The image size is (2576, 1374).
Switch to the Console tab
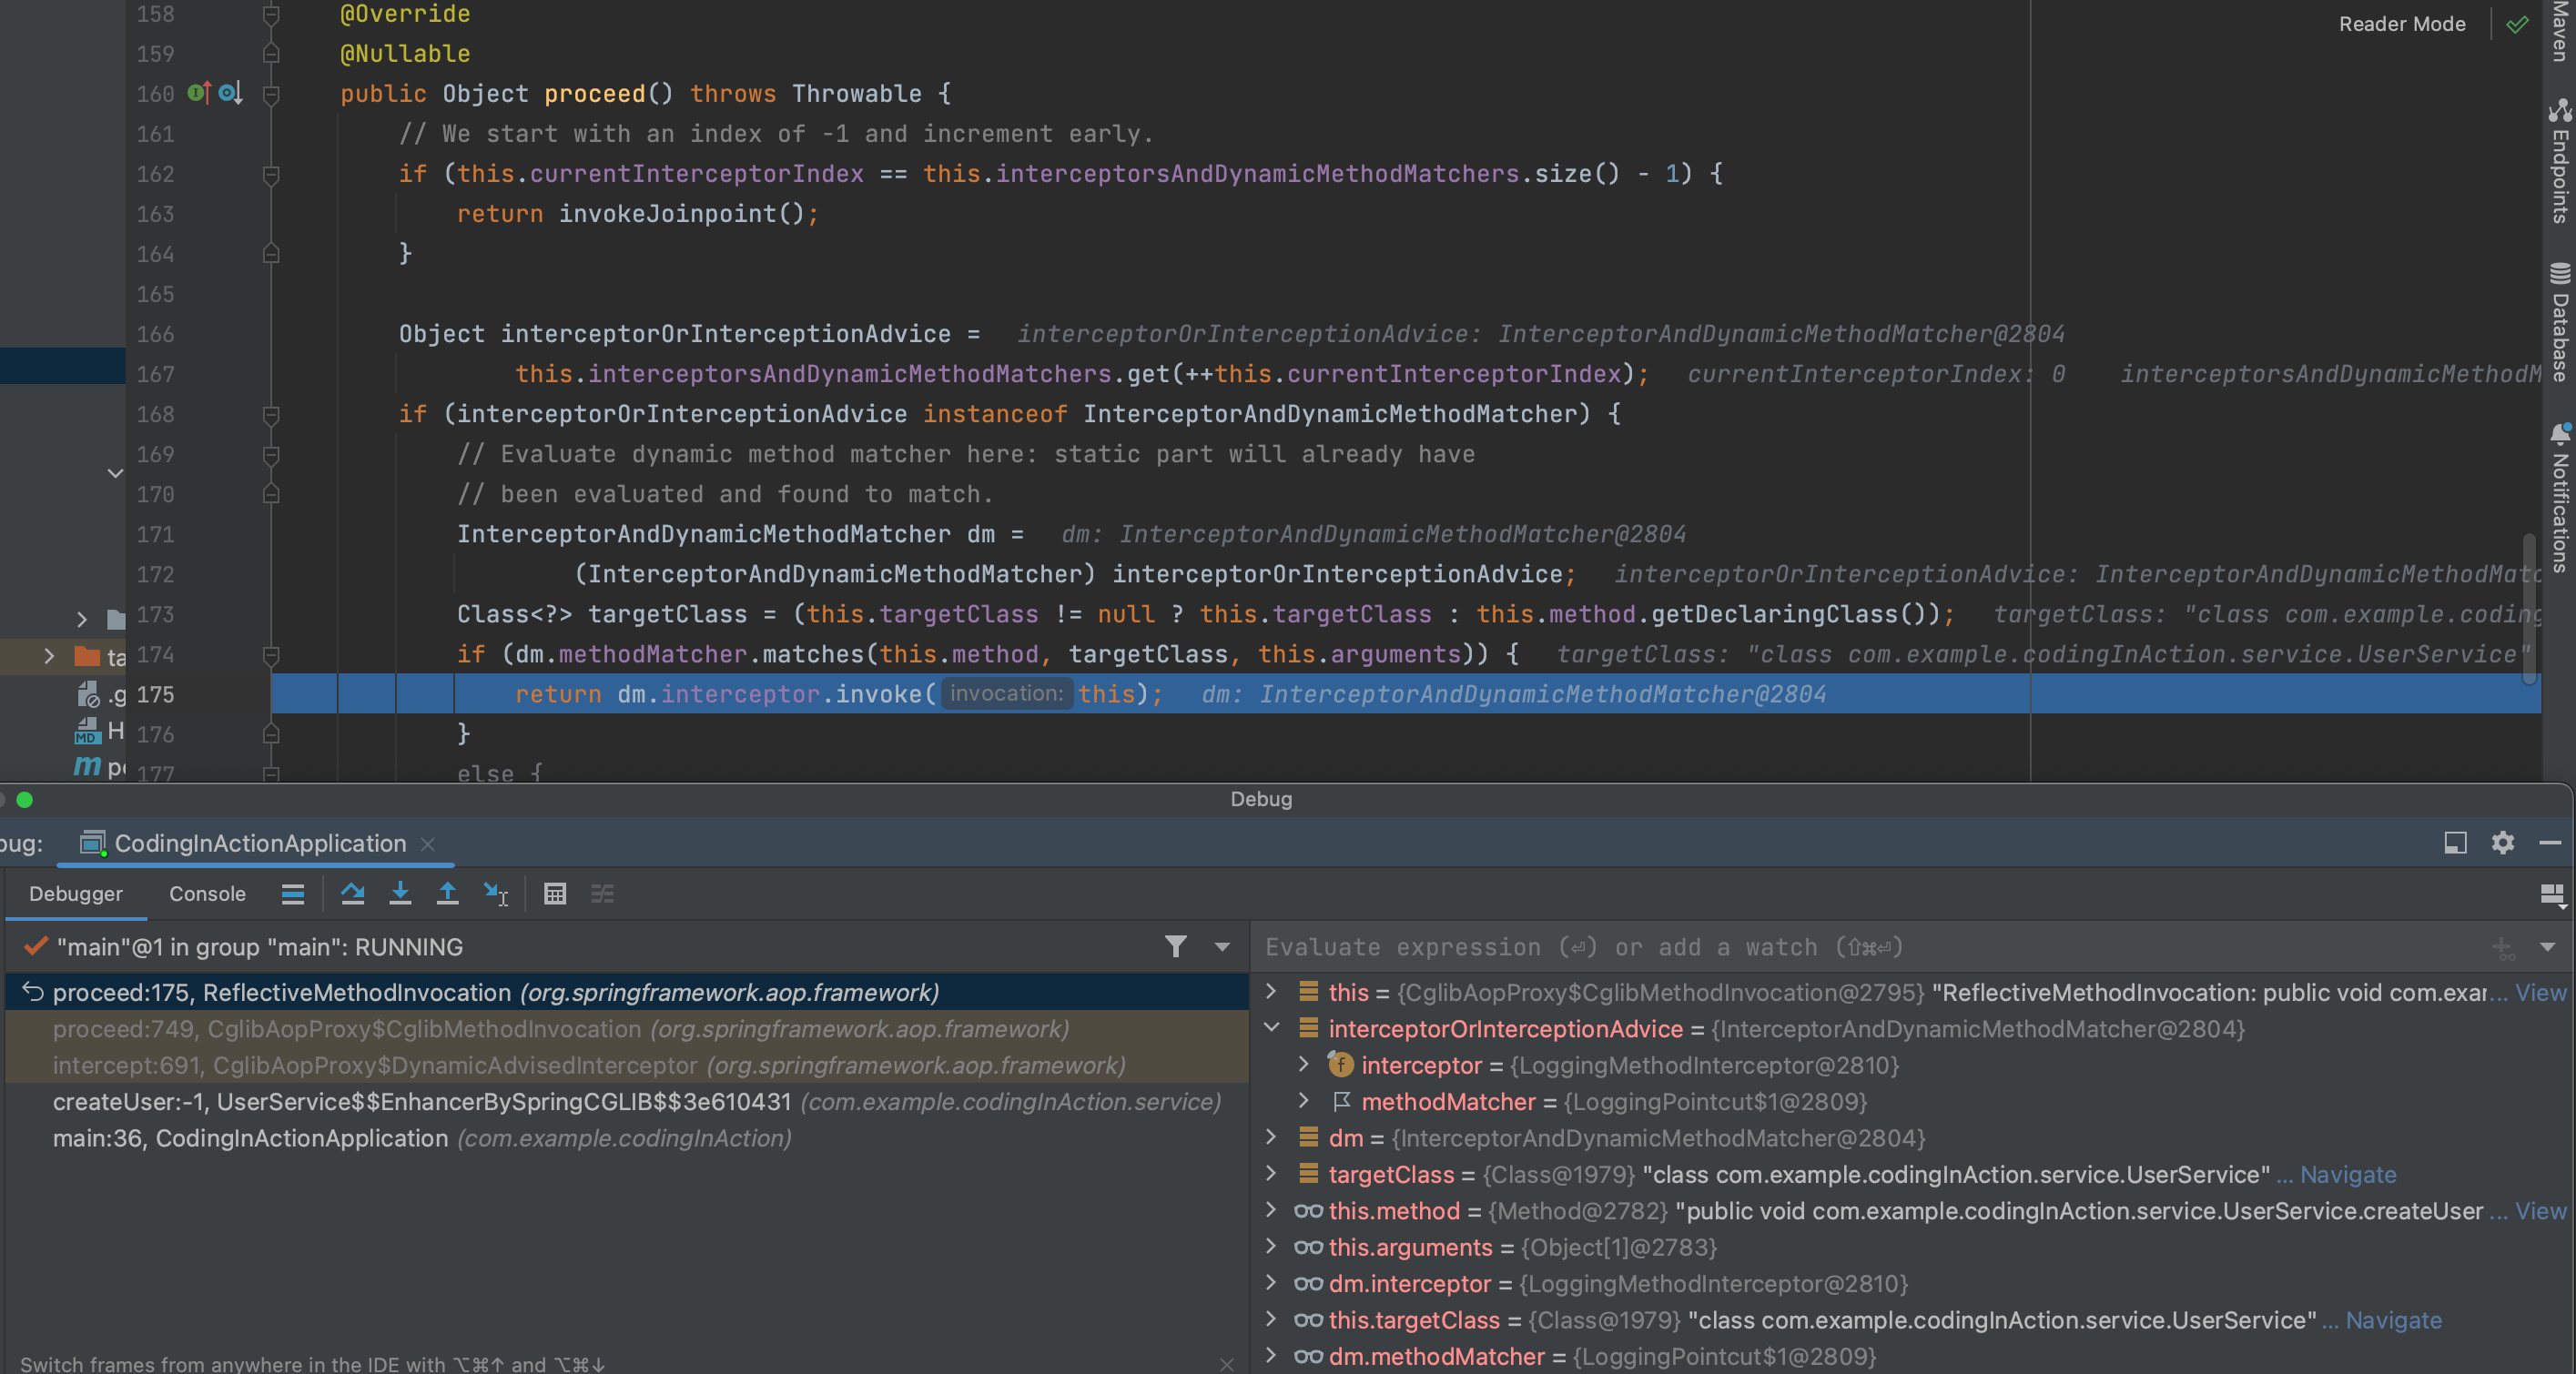coord(207,893)
